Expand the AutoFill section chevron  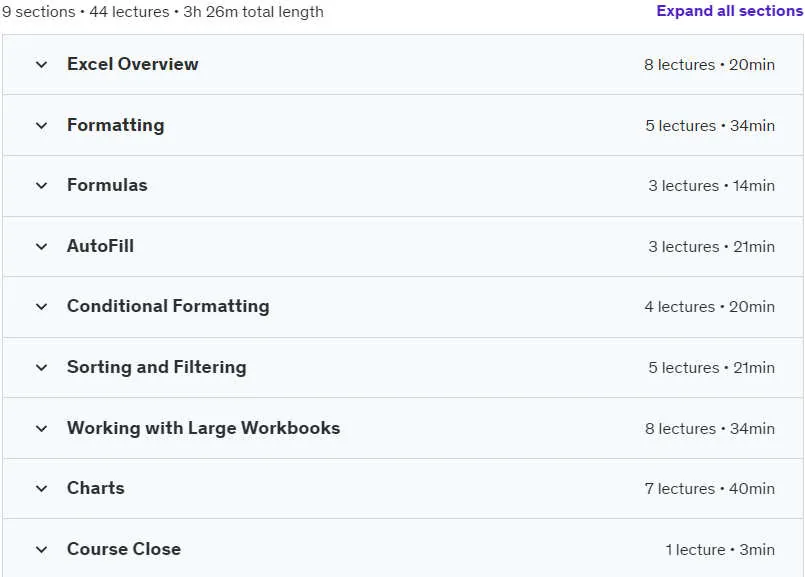42,247
